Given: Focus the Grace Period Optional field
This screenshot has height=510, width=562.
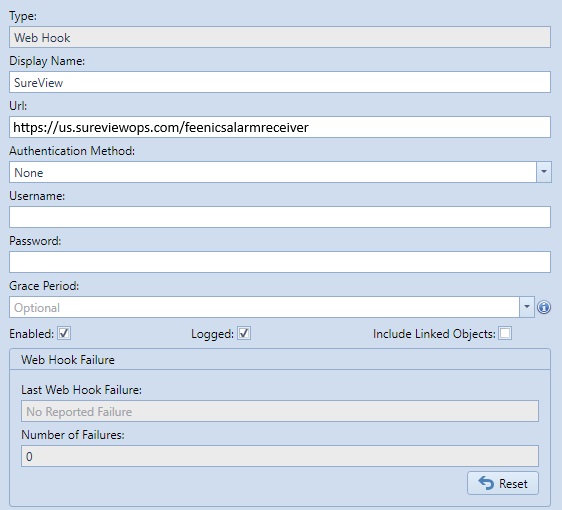Looking at the screenshot, I should click(x=265, y=307).
